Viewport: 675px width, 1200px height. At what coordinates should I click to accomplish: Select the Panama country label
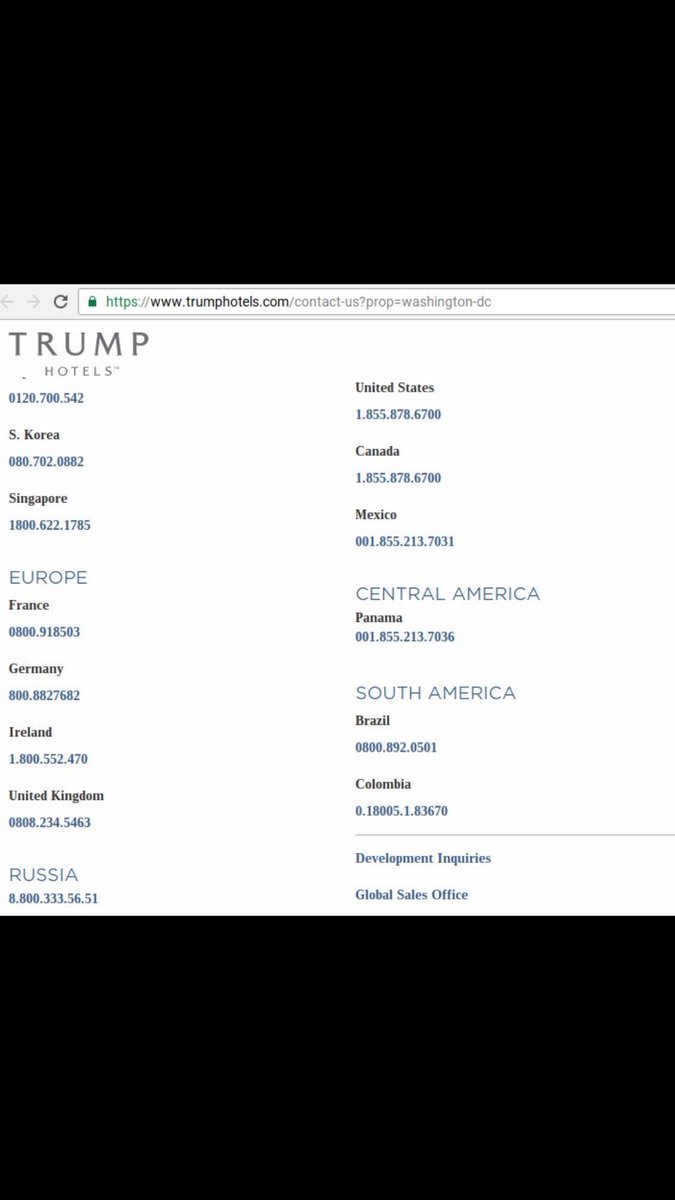(379, 617)
